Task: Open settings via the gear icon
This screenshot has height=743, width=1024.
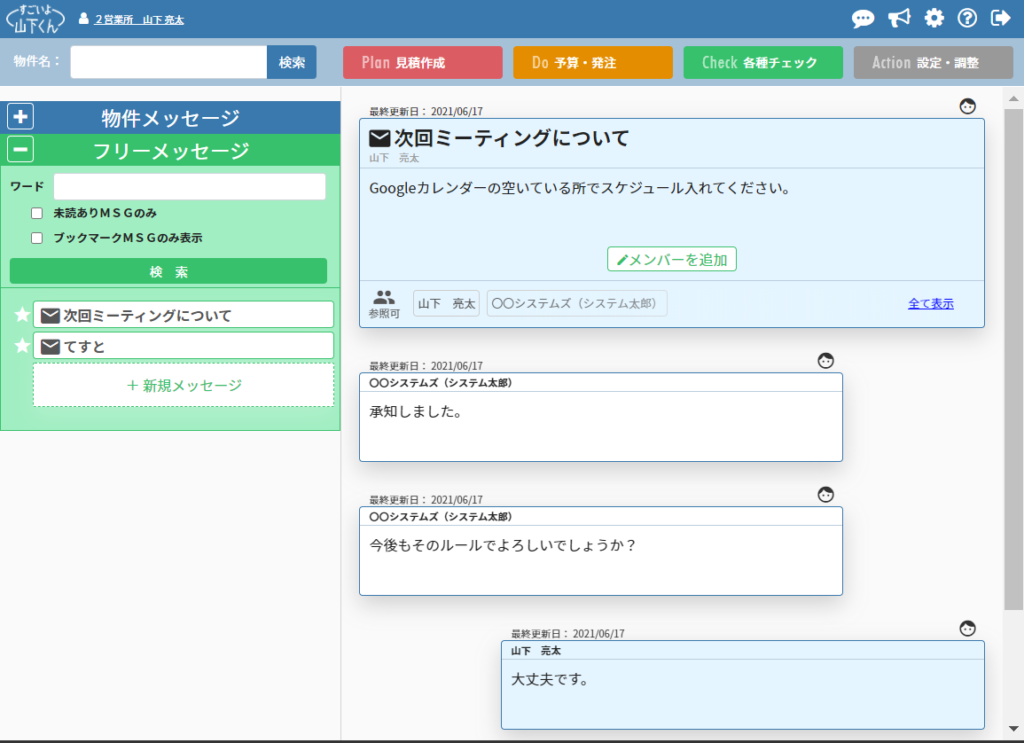Action: [933, 18]
